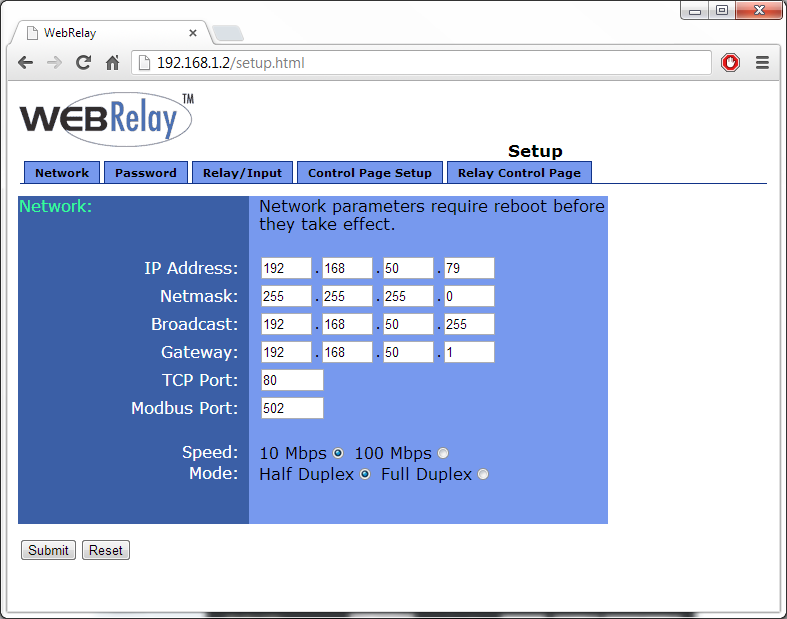Viewport: 787px width, 619px height.
Task: Select the 100 Mbps speed option
Action: pos(443,453)
